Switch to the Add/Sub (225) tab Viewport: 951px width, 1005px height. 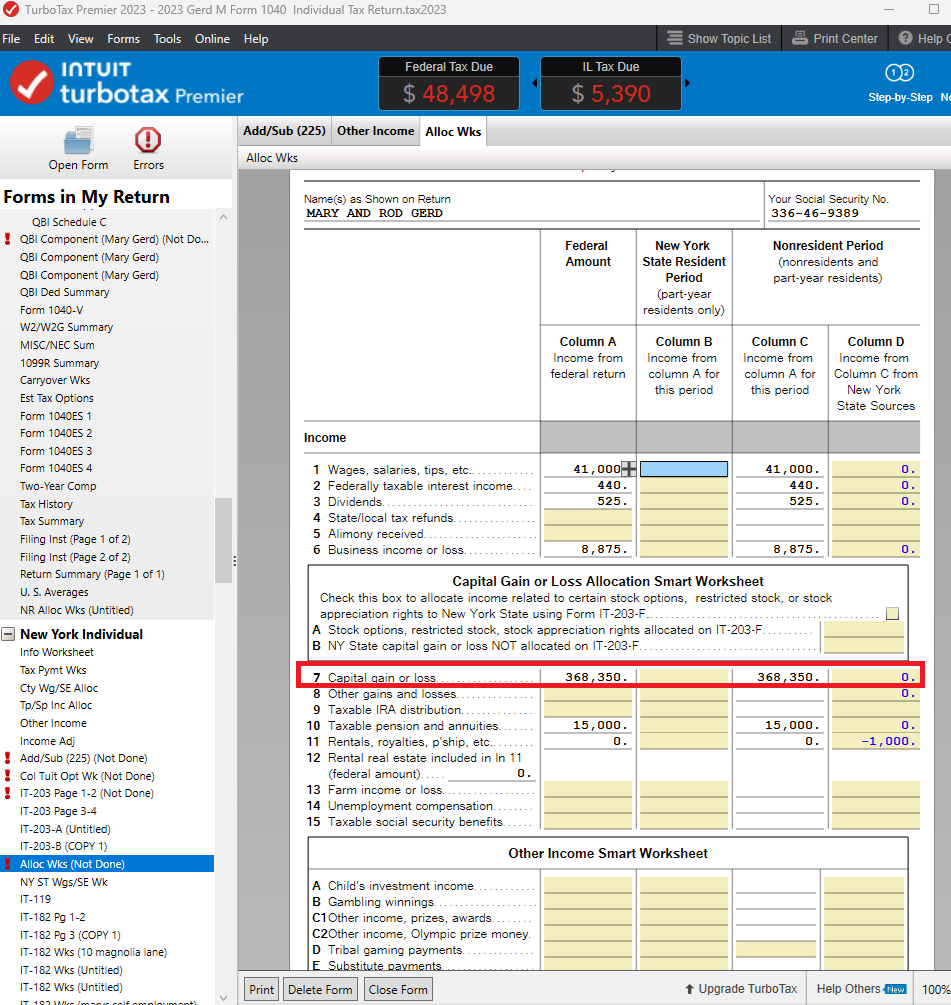(284, 131)
